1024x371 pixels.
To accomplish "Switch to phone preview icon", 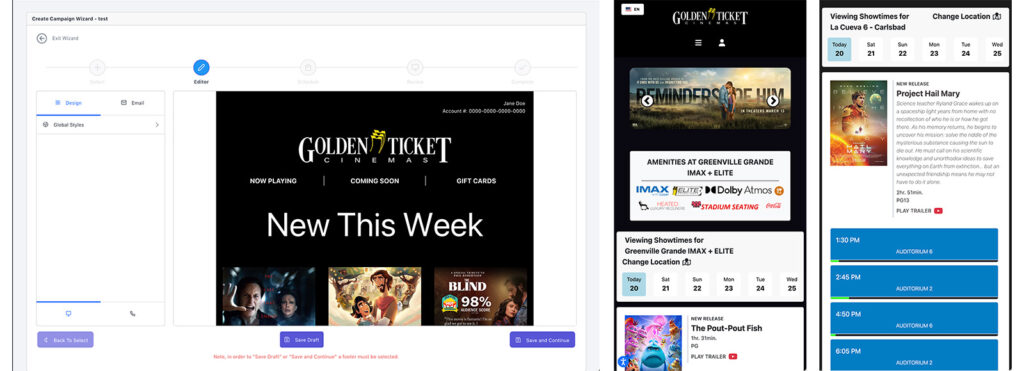I will [133, 314].
